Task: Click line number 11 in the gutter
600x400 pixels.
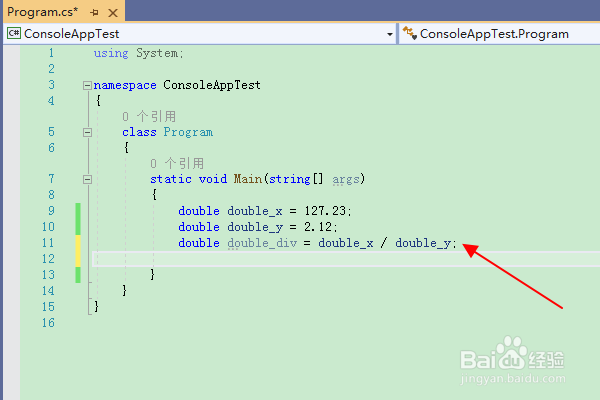Action: tap(48, 243)
